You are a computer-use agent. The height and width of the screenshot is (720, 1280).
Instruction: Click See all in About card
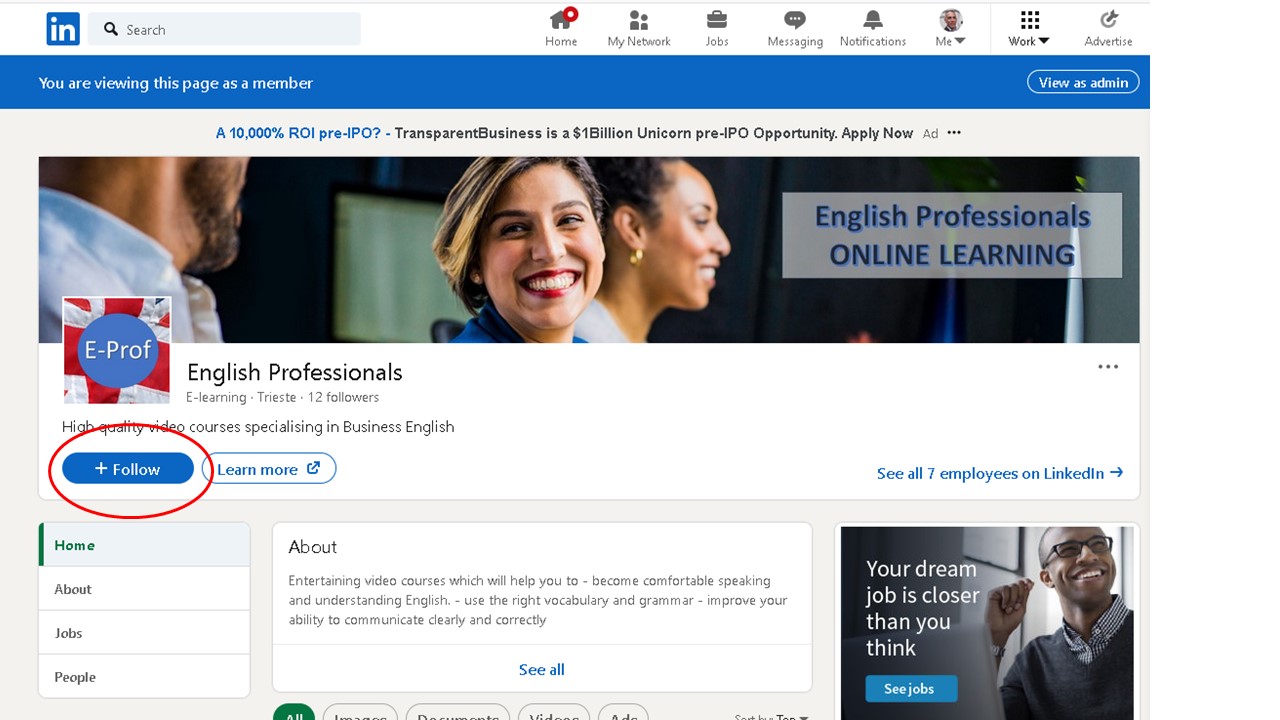[x=542, y=669]
